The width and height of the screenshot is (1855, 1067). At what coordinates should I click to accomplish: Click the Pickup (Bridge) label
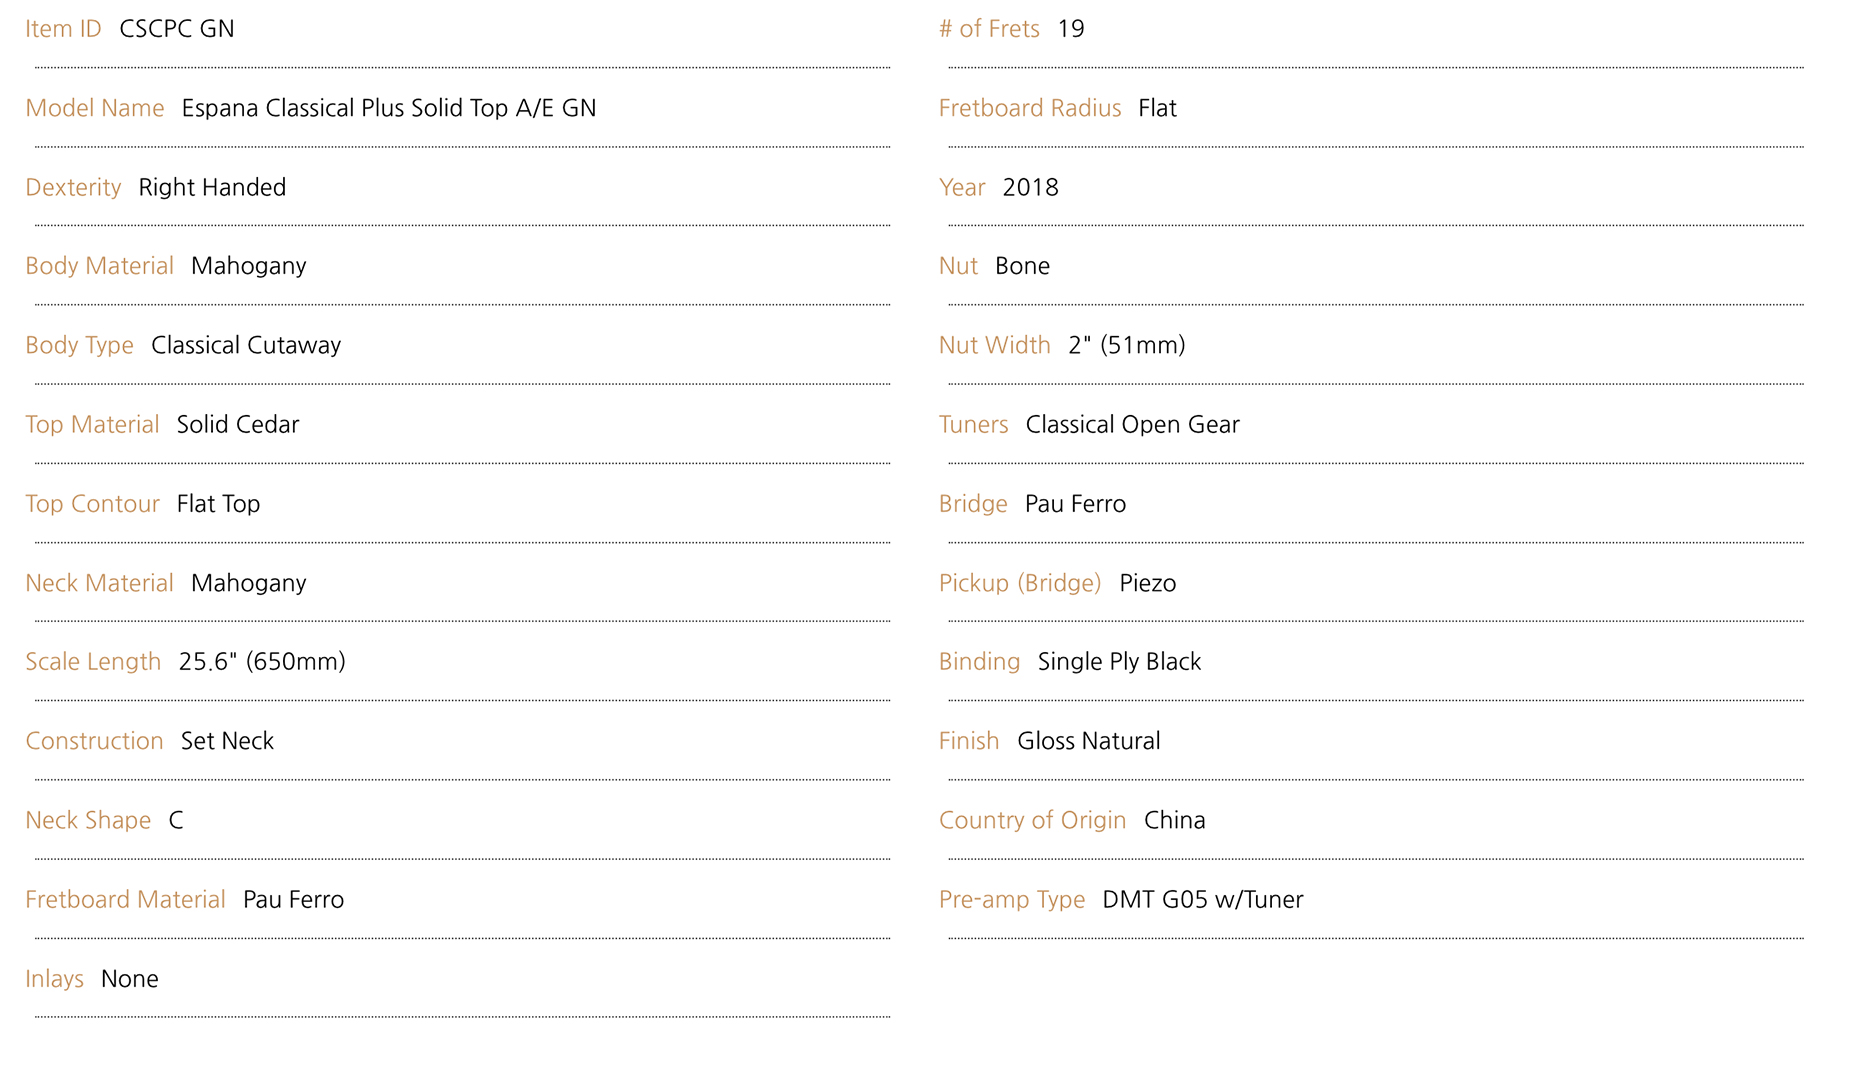pyautogui.click(x=1020, y=583)
